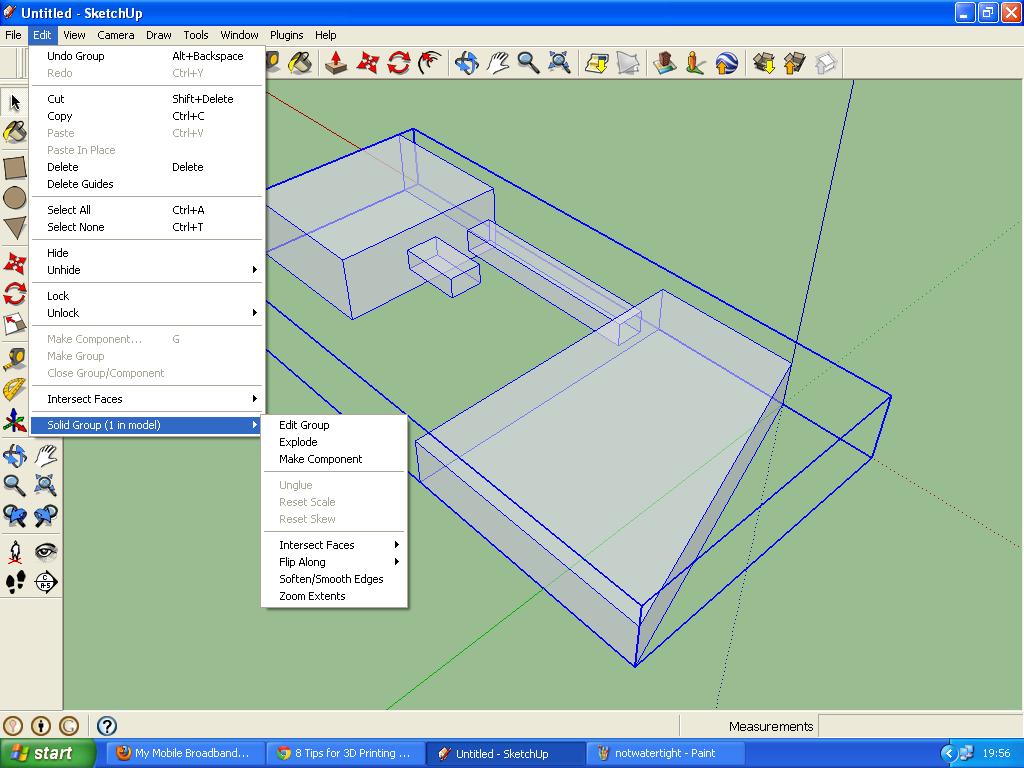
Task: Click the help question mark in status bar
Action: click(106, 726)
